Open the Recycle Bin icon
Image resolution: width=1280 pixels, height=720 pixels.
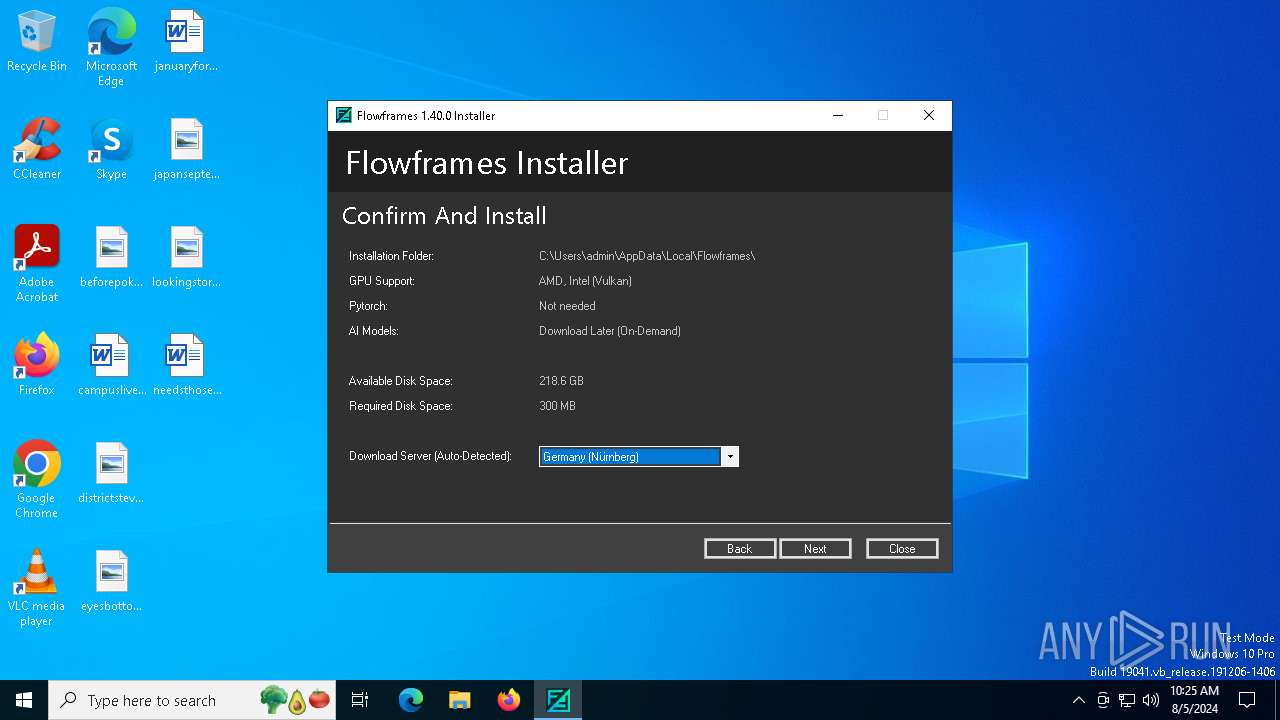click(x=37, y=42)
